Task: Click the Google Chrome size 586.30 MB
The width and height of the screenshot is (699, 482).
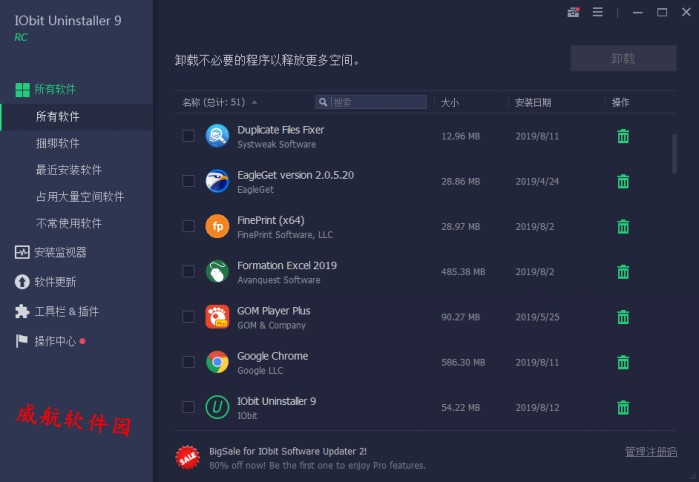Action: click(463, 363)
